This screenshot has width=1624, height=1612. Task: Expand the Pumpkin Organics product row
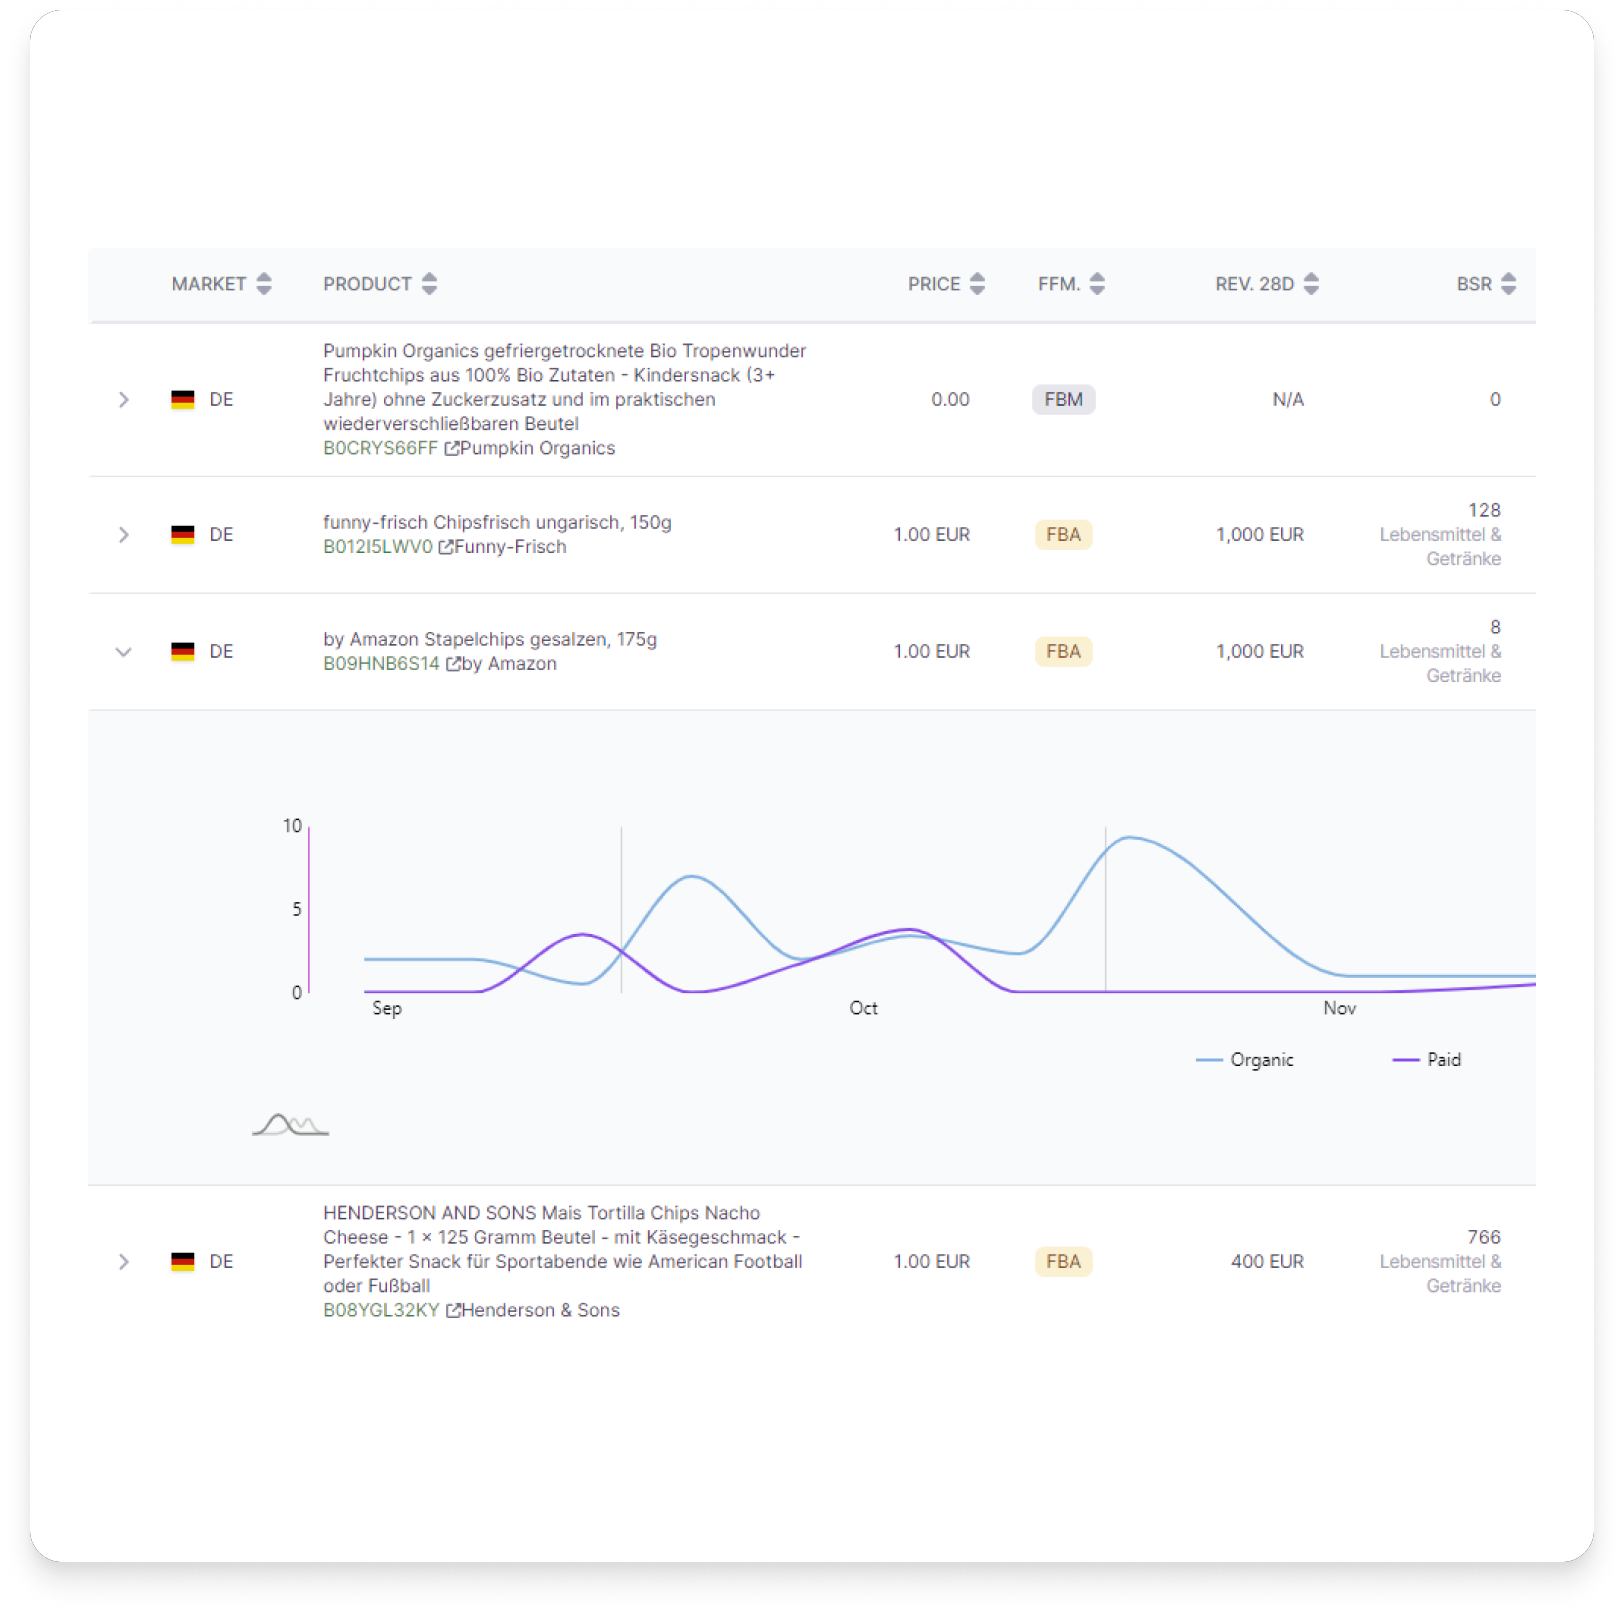[x=123, y=400]
